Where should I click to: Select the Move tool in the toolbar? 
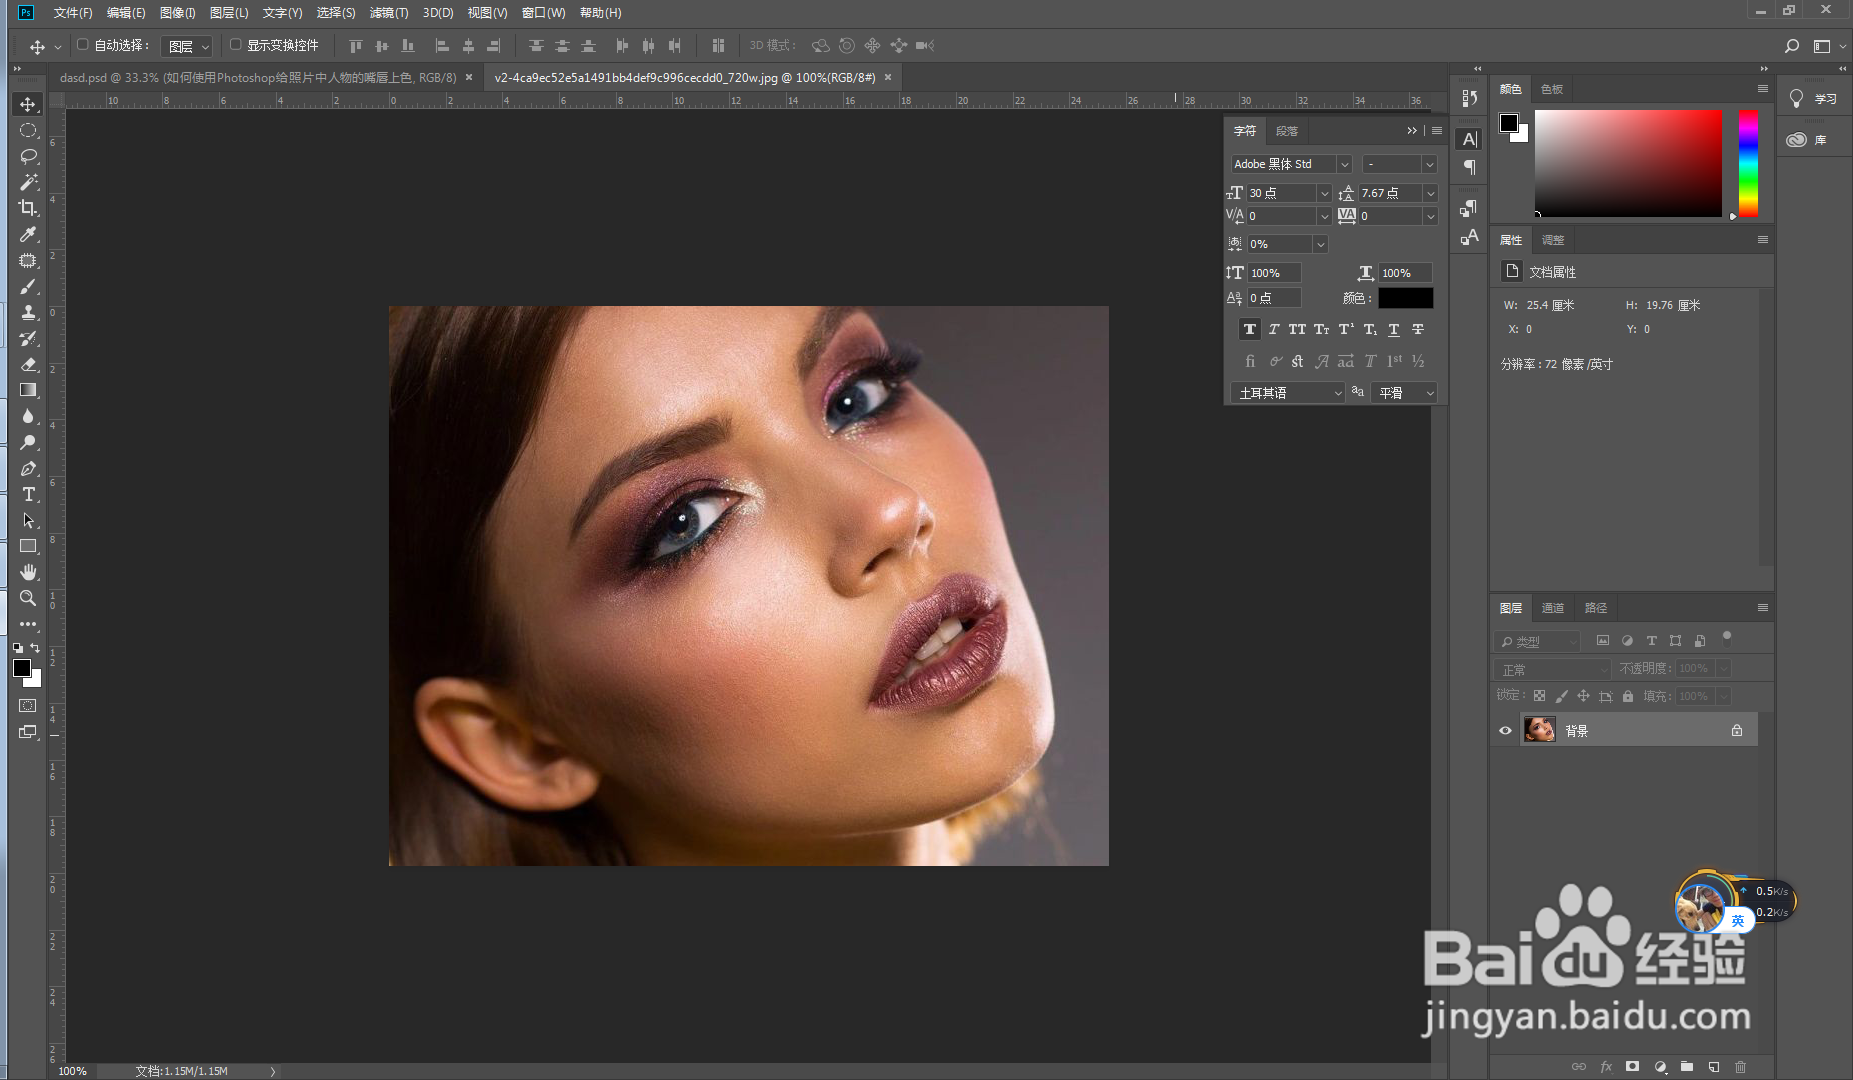[x=28, y=104]
